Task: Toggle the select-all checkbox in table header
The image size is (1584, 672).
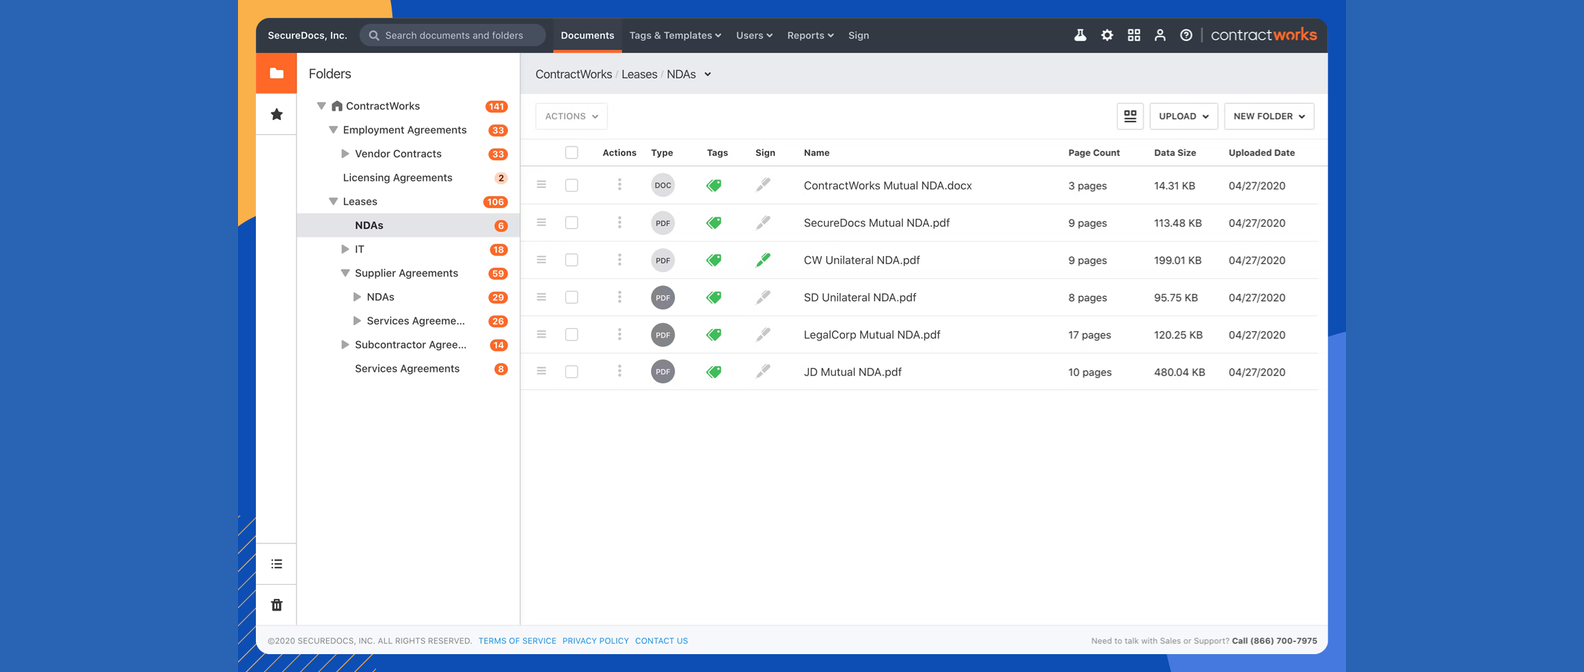Action: coord(572,153)
